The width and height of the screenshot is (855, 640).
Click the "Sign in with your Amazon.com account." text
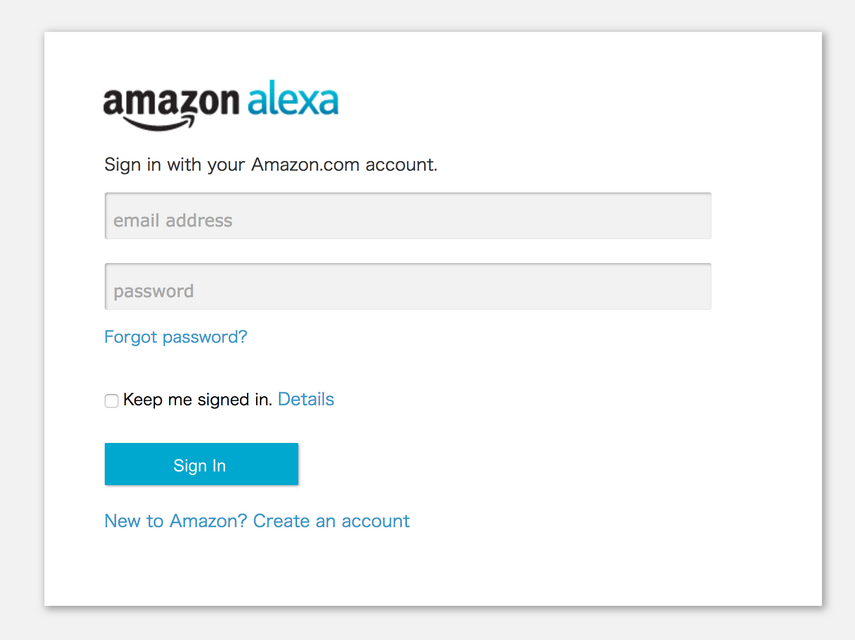coord(270,165)
